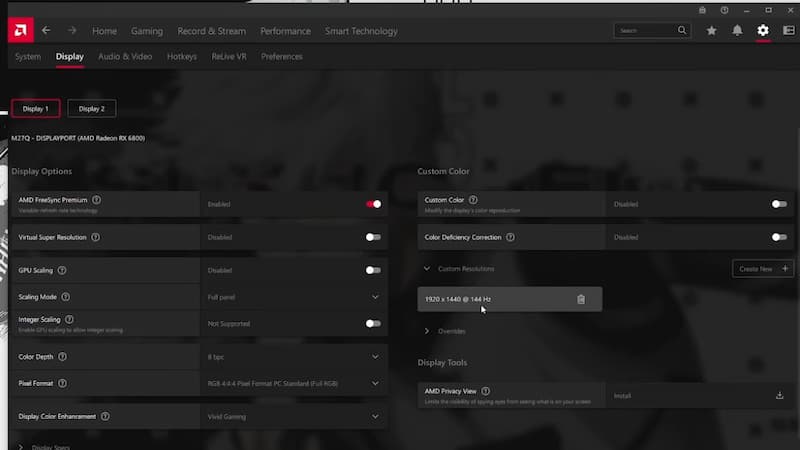Image resolution: width=800 pixels, height=450 pixels.
Task: Show info for Custom Color
Action: pyautogui.click(x=473, y=200)
